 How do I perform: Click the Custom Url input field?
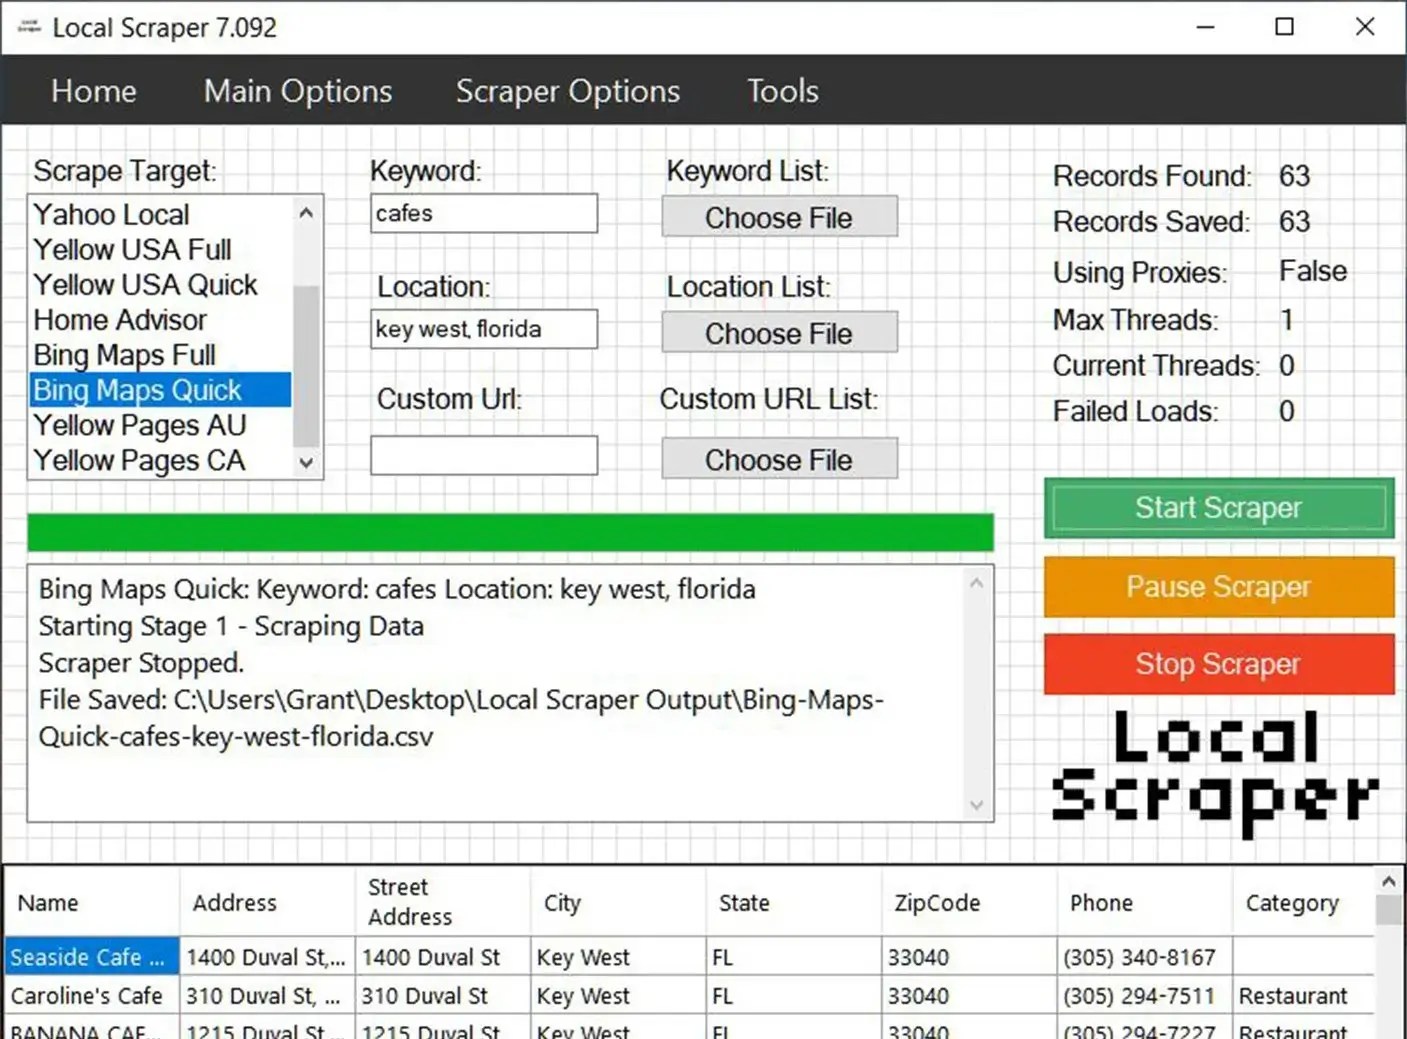pos(483,454)
